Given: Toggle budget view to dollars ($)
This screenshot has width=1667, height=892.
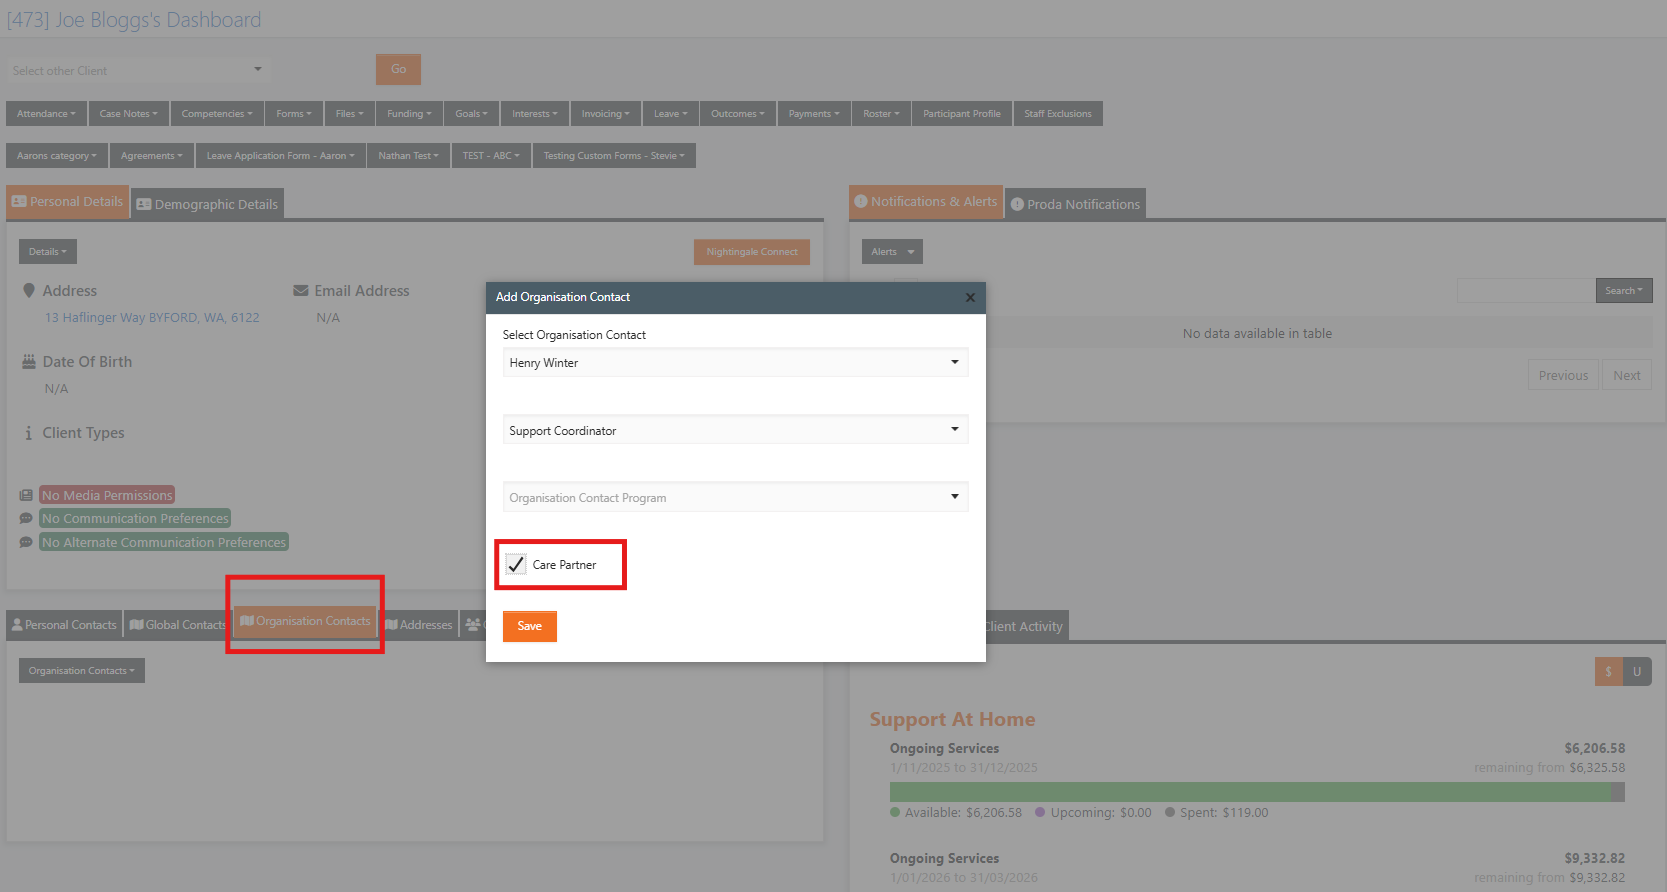Looking at the screenshot, I should pyautogui.click(x=1608, y=672).
